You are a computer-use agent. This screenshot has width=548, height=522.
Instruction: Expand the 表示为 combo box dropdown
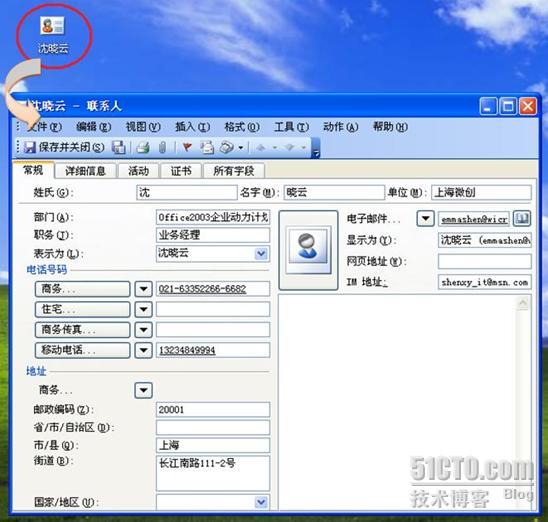tap(261, 253)
